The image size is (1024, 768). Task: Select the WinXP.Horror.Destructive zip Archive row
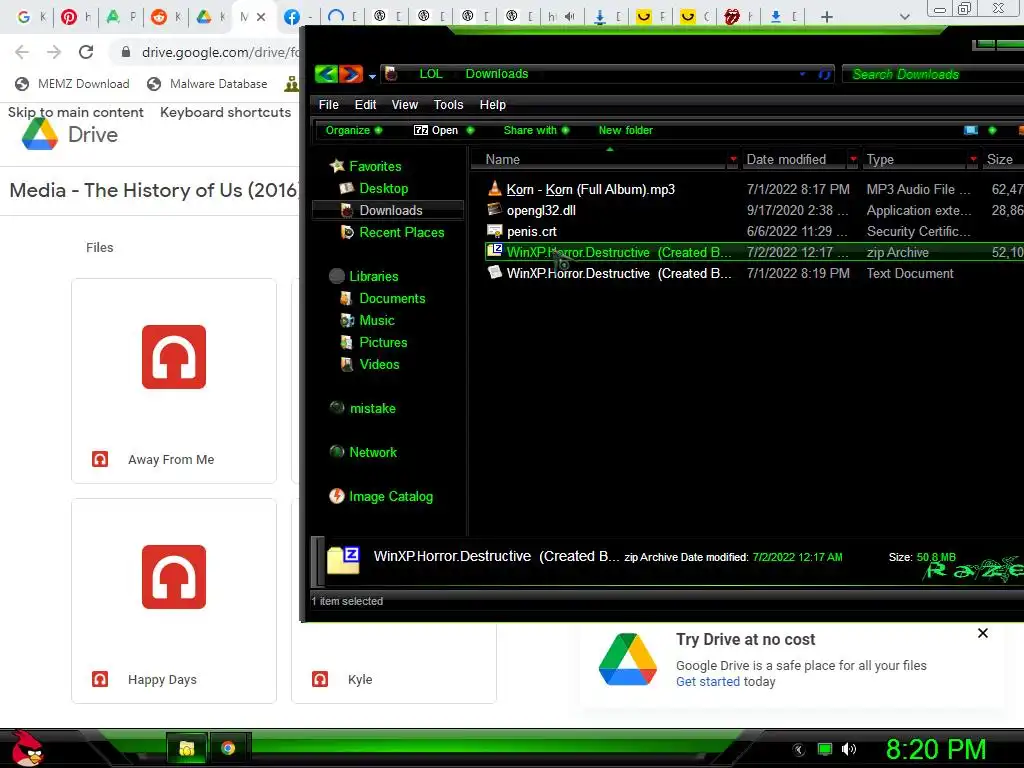tap(754, 252)
